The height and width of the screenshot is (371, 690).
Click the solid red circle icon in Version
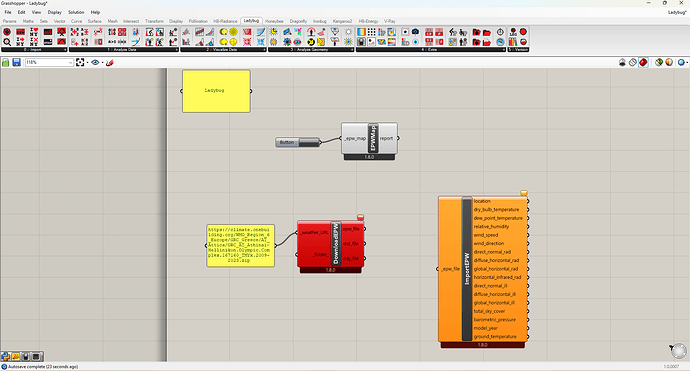pos(523,32)
